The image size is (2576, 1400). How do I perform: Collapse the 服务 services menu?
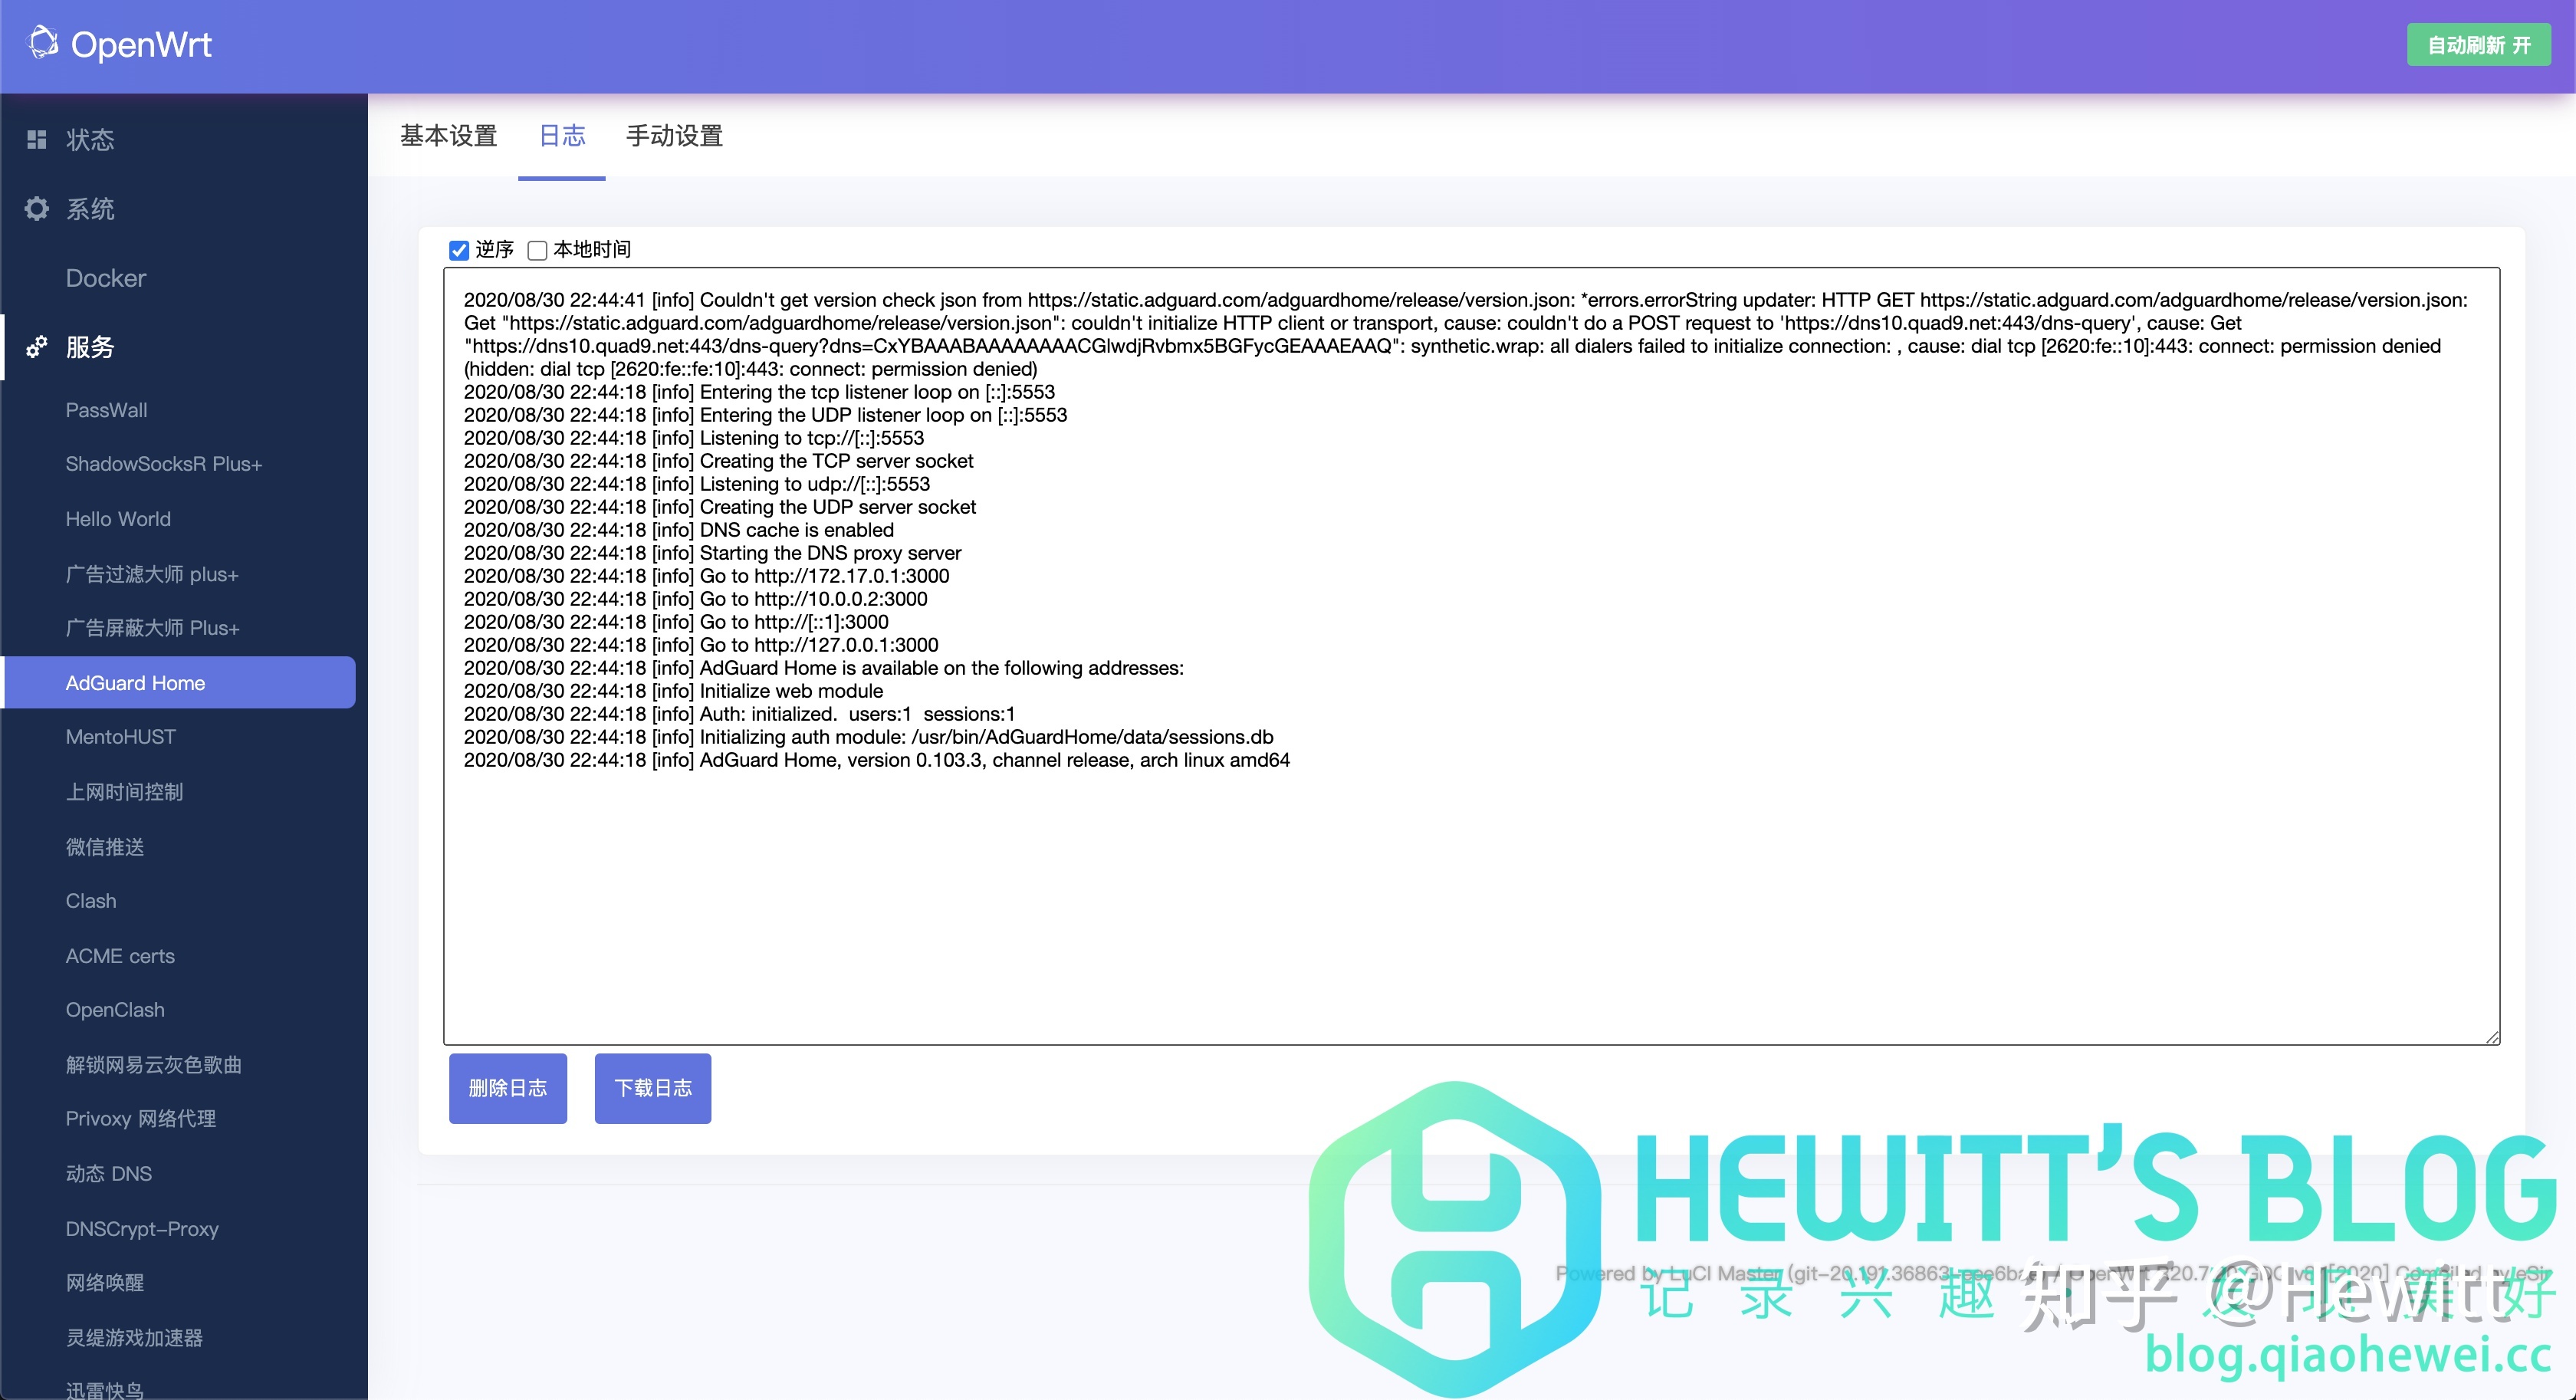90,347
